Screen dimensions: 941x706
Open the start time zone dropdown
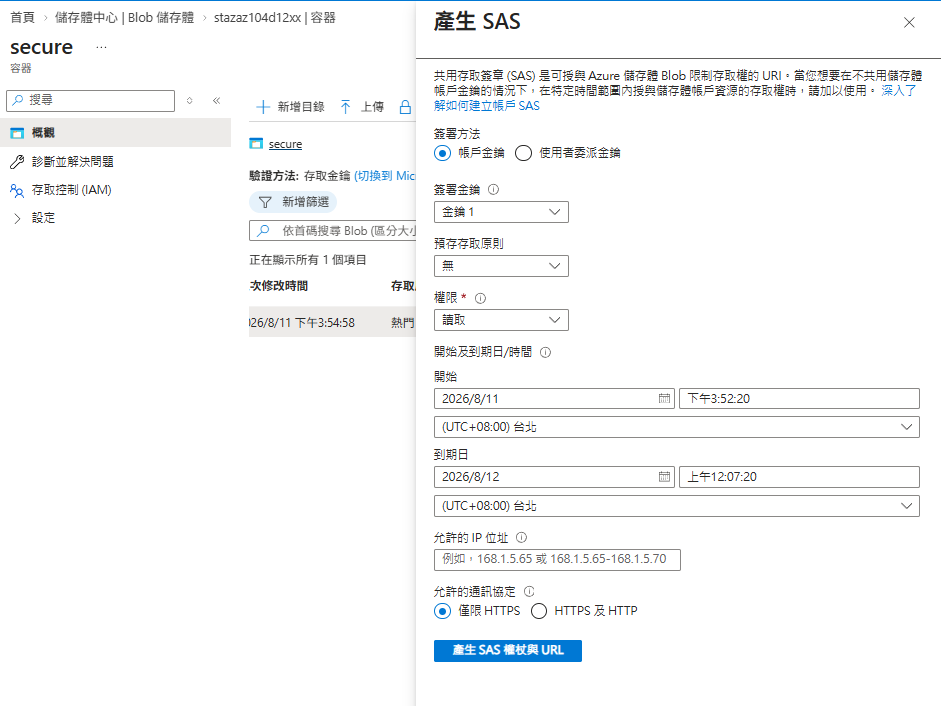click(676, 427)
